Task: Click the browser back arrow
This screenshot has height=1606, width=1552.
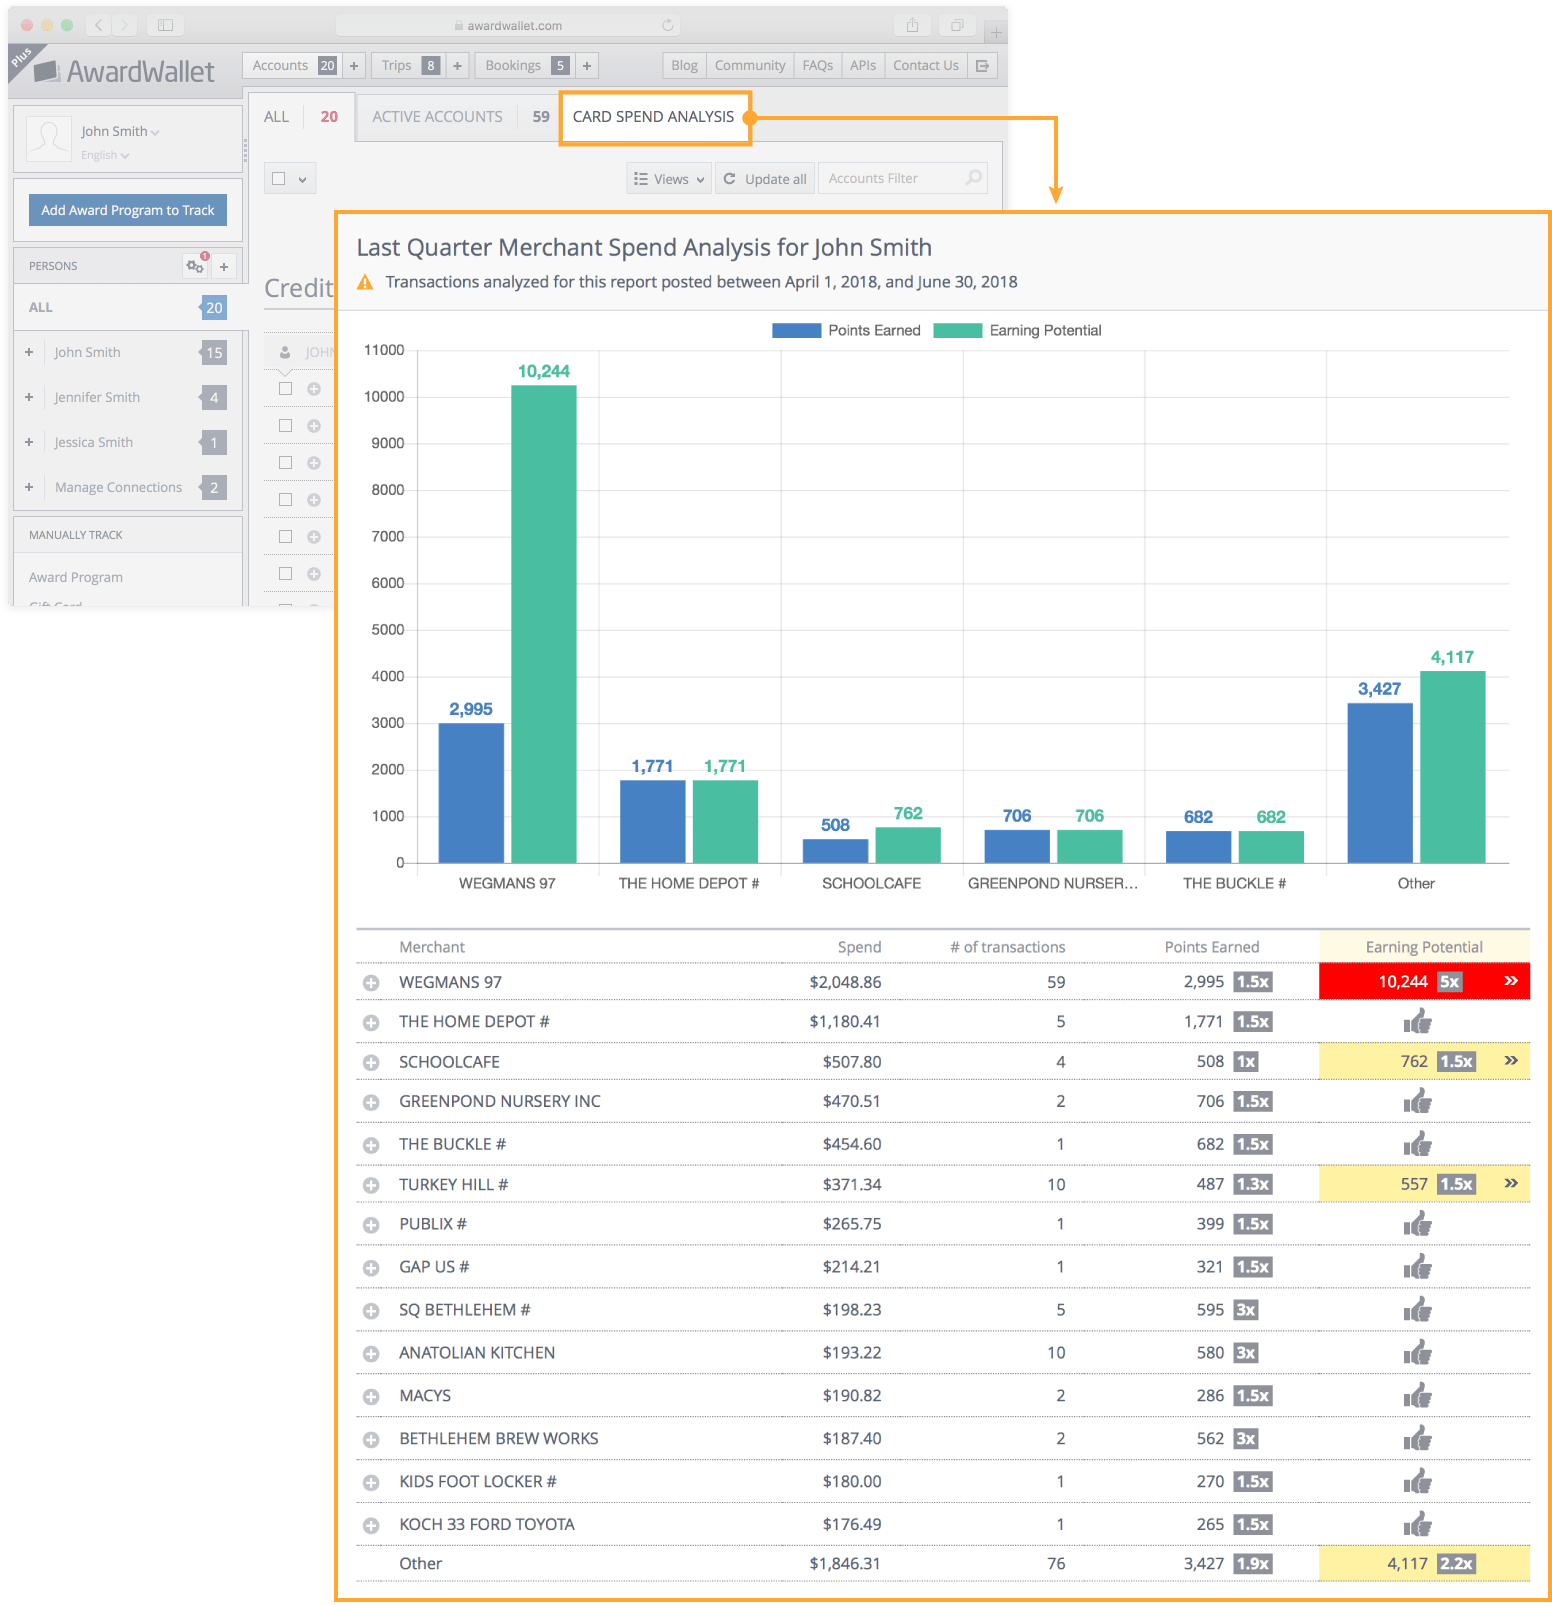Action: pos(98,25)
